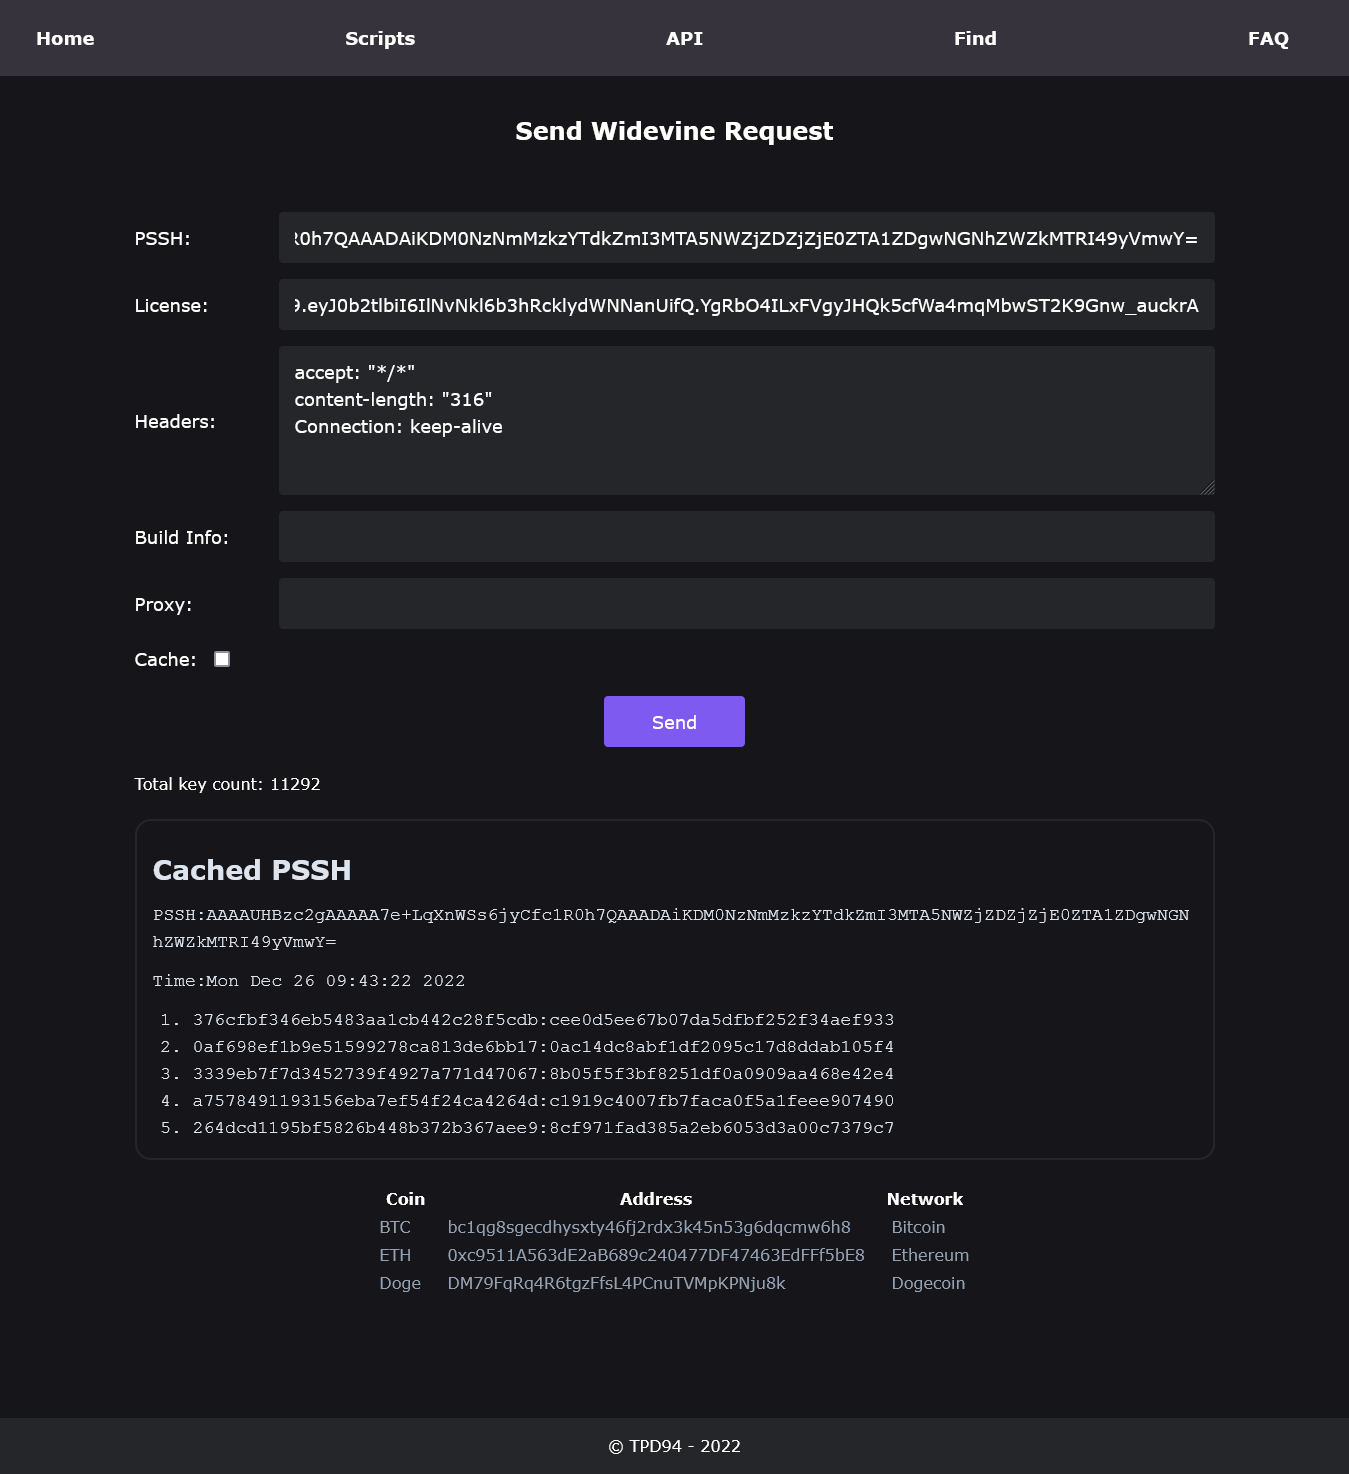The image size is (1349, 1474).
Task: Click the fifth cached key entry
Action: coord(543,1128)
